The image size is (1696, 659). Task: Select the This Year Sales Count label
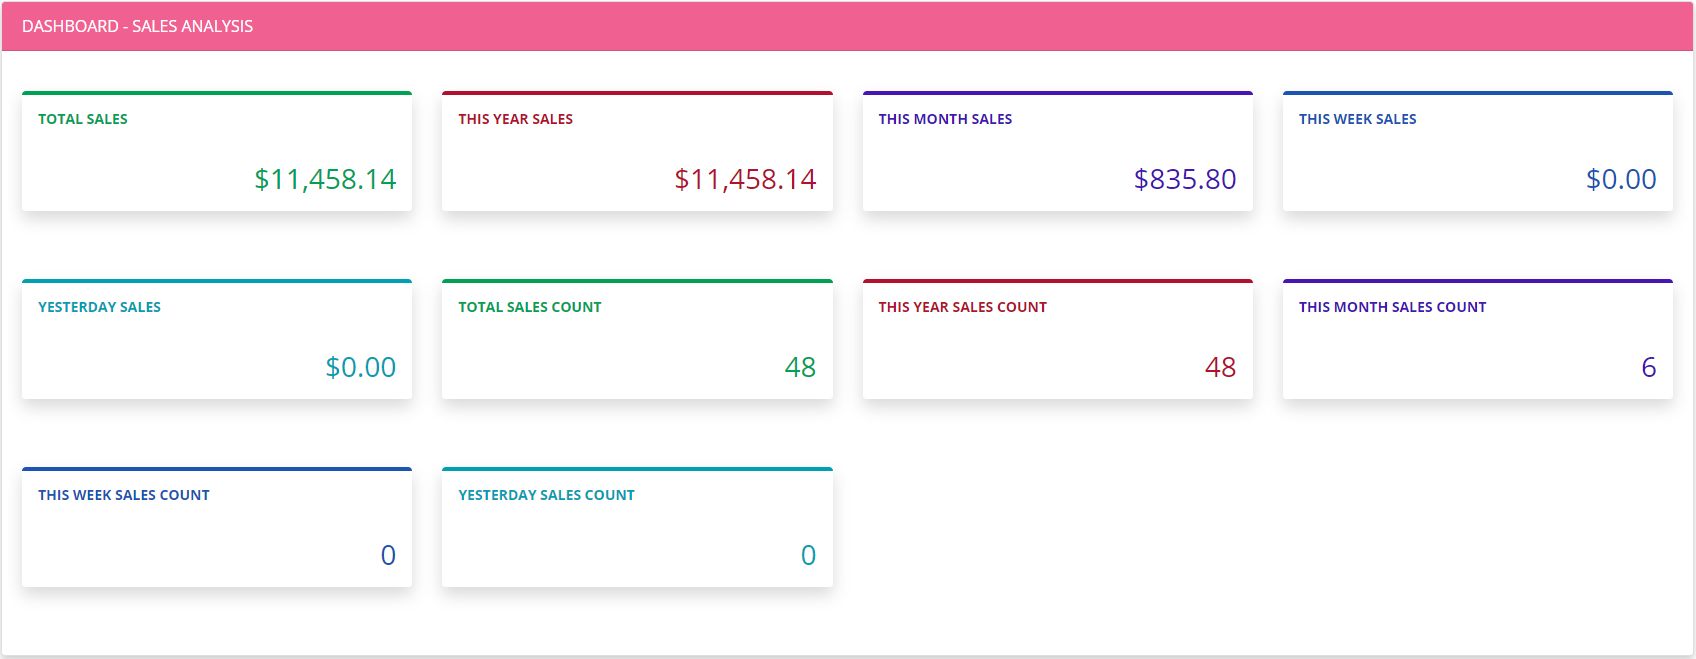click(x=962, y=307)
